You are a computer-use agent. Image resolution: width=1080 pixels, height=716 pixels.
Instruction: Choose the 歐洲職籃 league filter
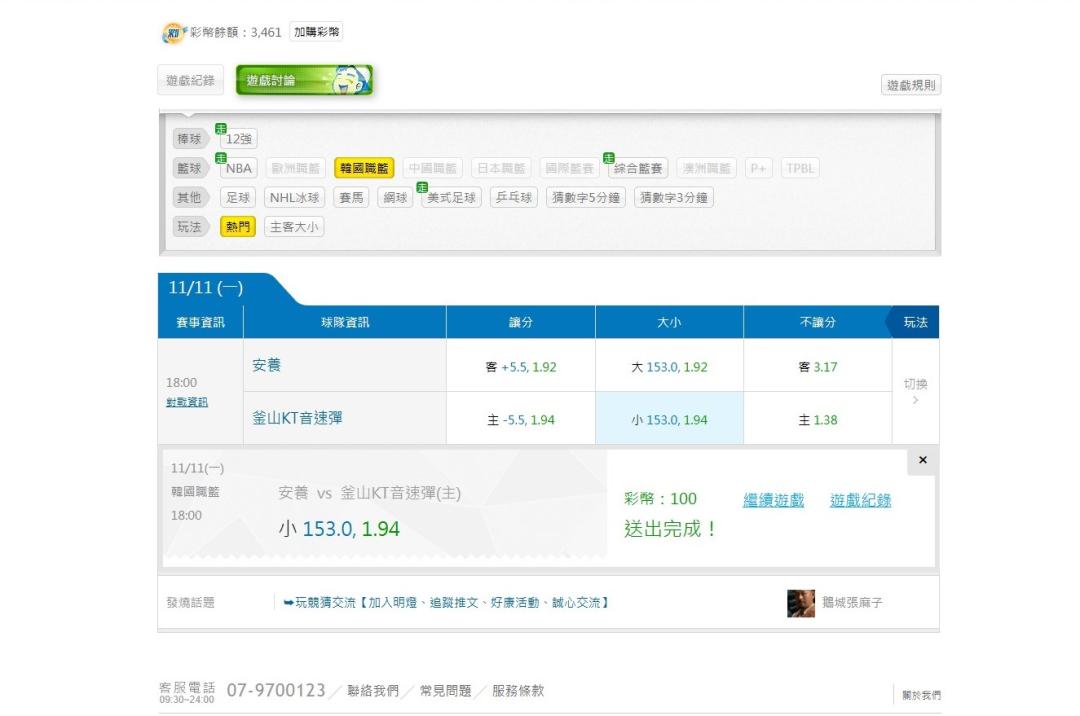tap(295, 168)
